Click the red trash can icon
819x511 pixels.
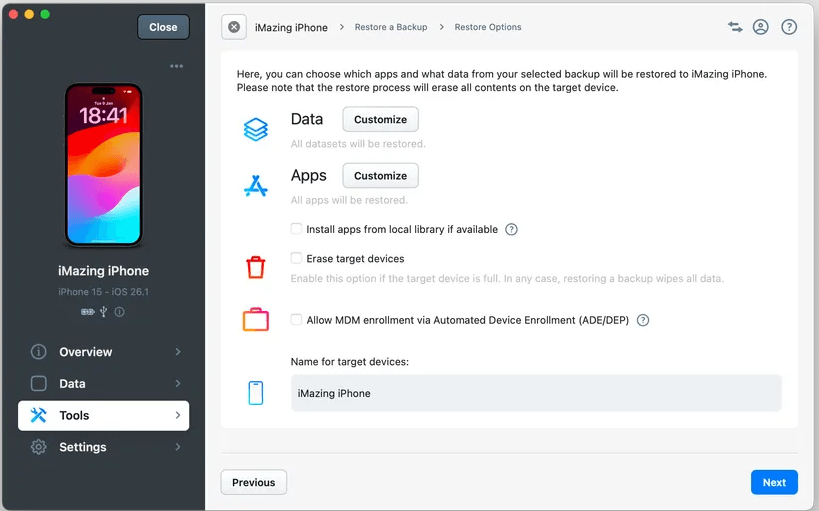tap(255, 267)
